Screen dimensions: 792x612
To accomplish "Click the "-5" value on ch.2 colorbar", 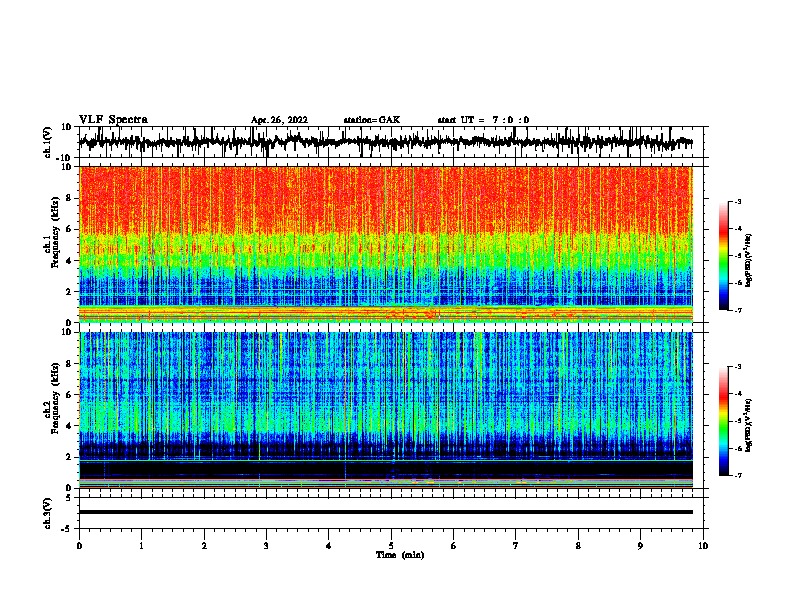I will coord(737,421).
